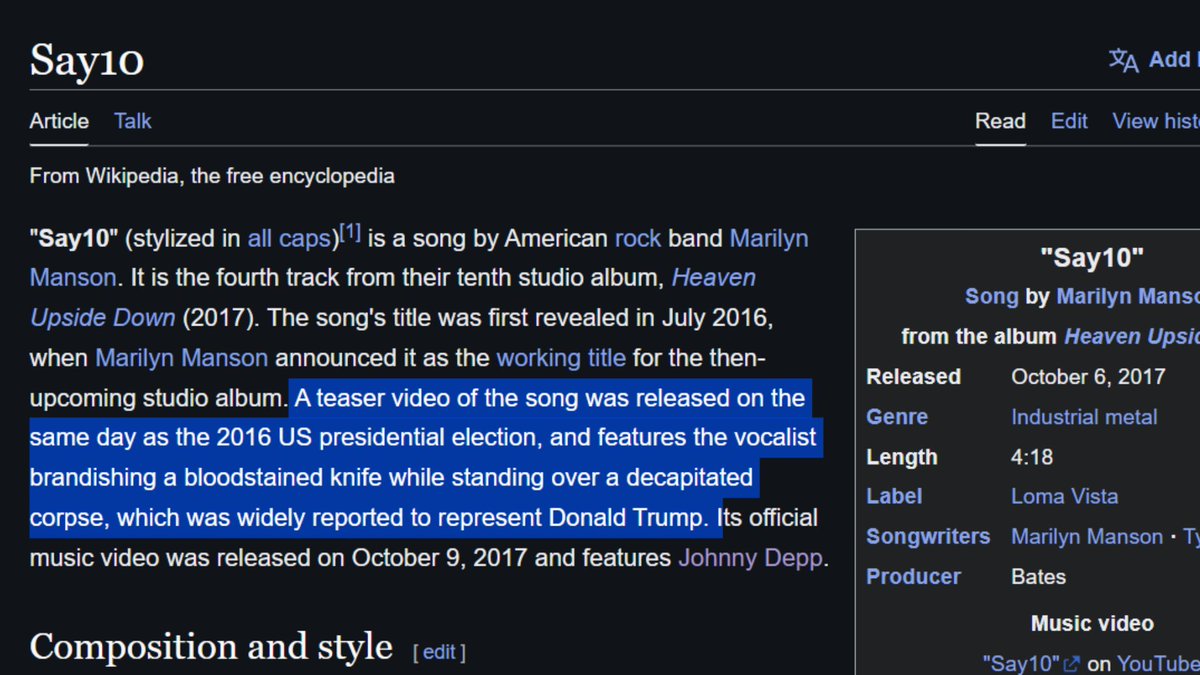Open the View history tab
Viewport: 1200px width, 675px height.
(1156, 121)
